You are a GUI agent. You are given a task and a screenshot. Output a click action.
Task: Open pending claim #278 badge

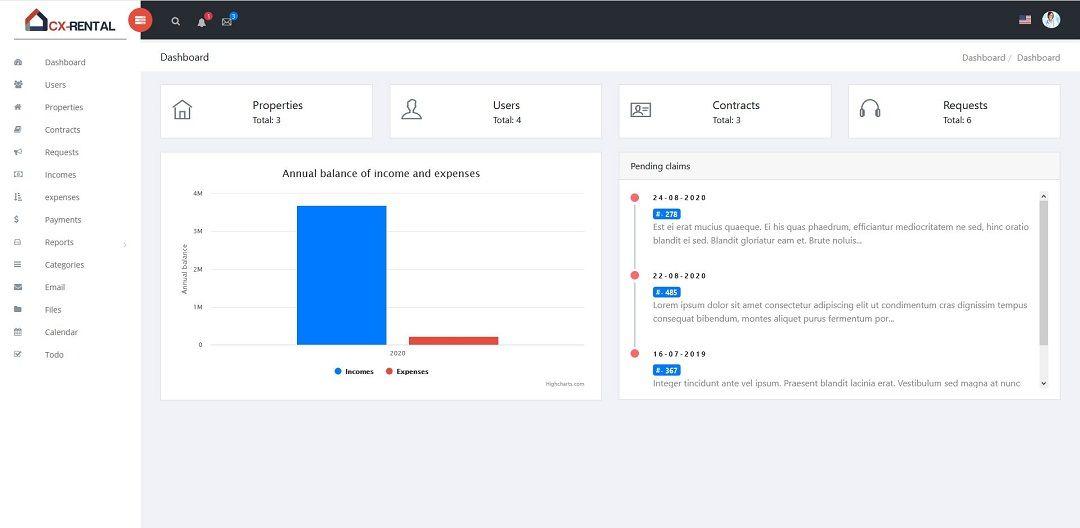pos(666,214)
